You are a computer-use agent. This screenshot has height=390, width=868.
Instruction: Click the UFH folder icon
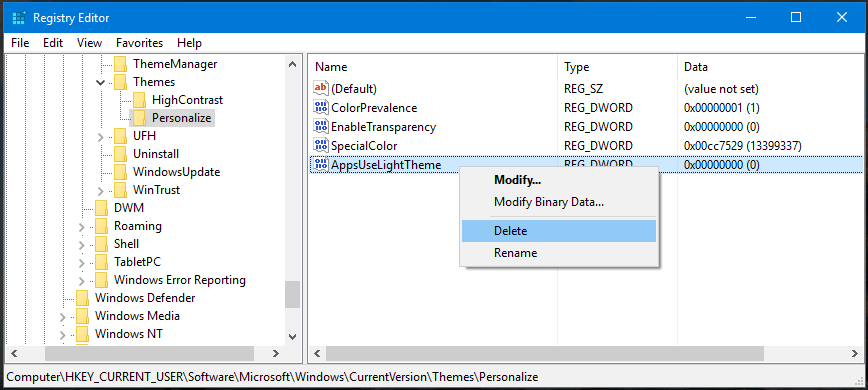[120, 136]
